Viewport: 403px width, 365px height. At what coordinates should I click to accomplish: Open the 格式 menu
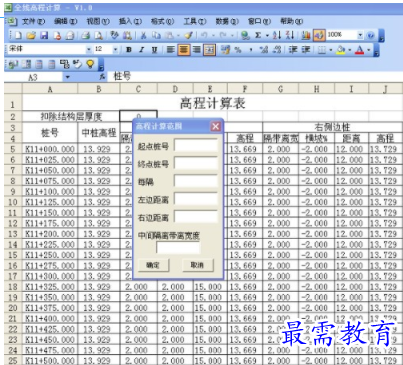pos(162,21)
